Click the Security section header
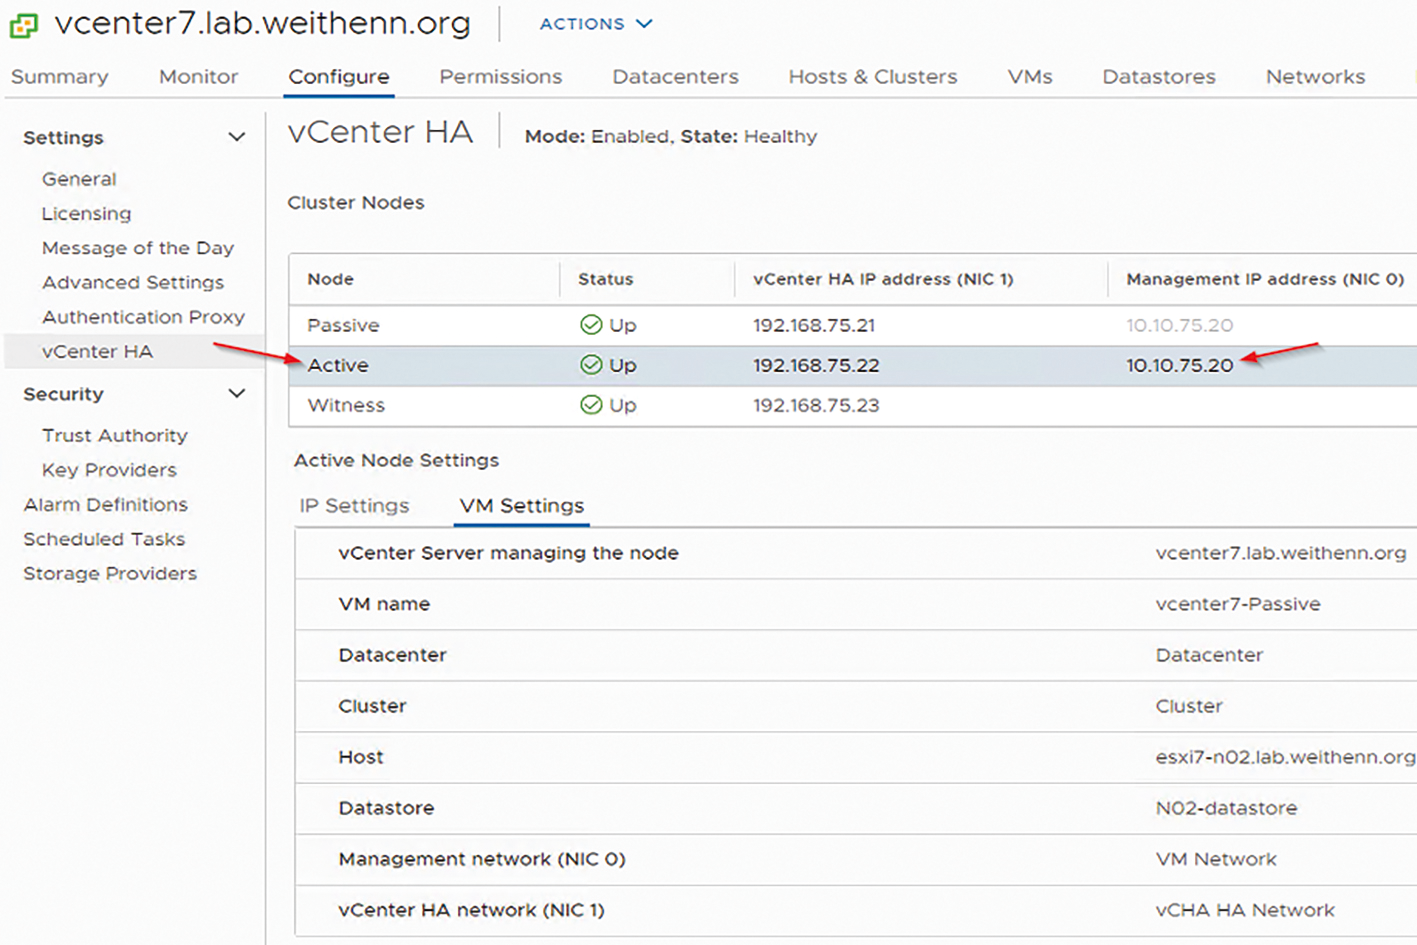Screen dimensions: 1417x945 (63, 394)
